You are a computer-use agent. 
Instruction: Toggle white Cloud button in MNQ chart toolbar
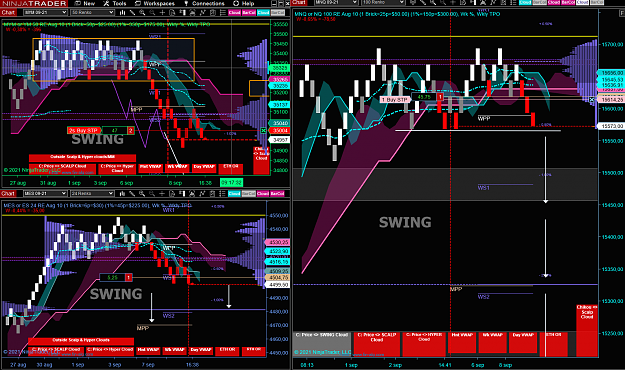pos(582,2)
